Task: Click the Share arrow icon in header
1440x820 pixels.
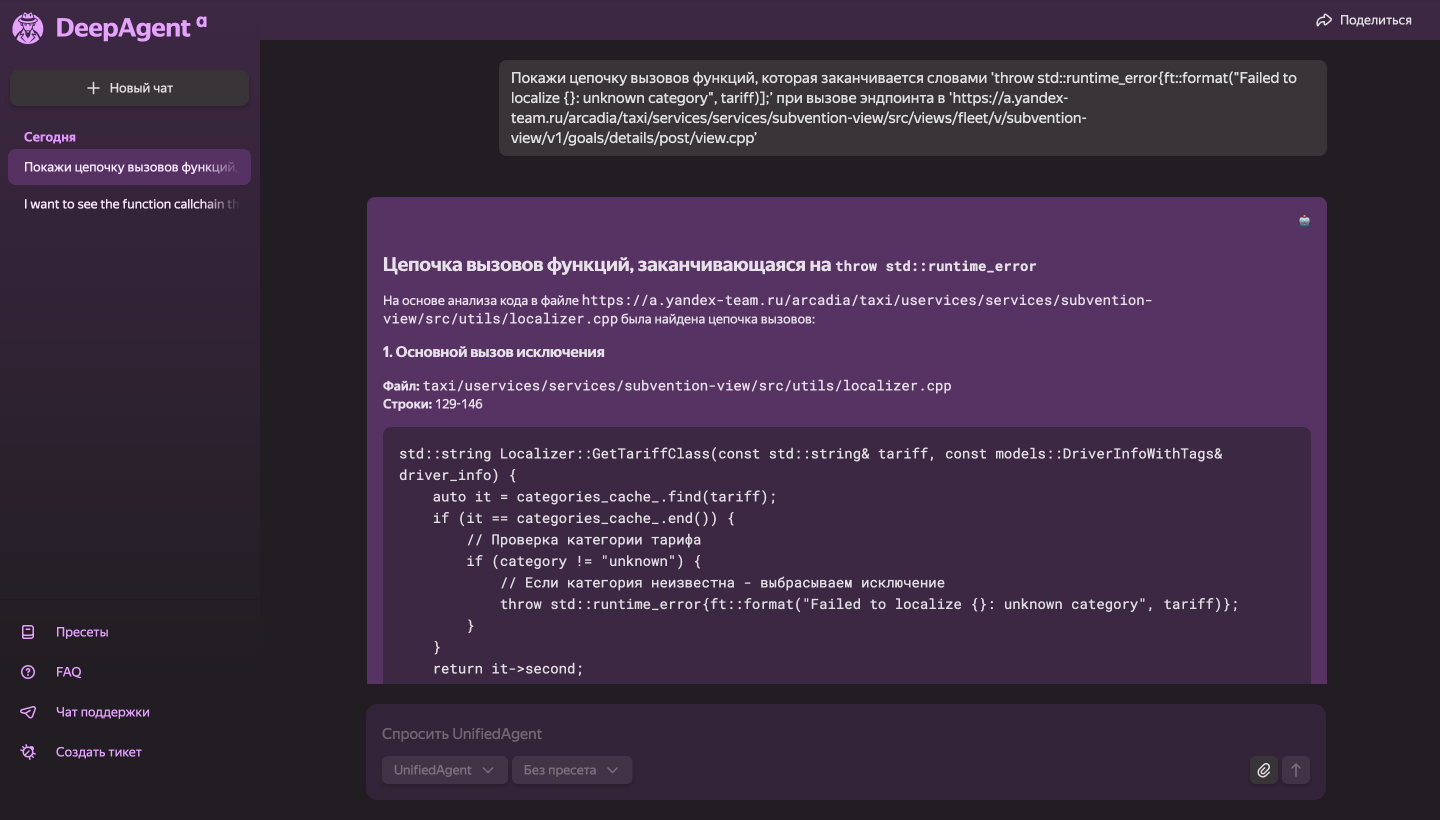Action: (1324, 20)
